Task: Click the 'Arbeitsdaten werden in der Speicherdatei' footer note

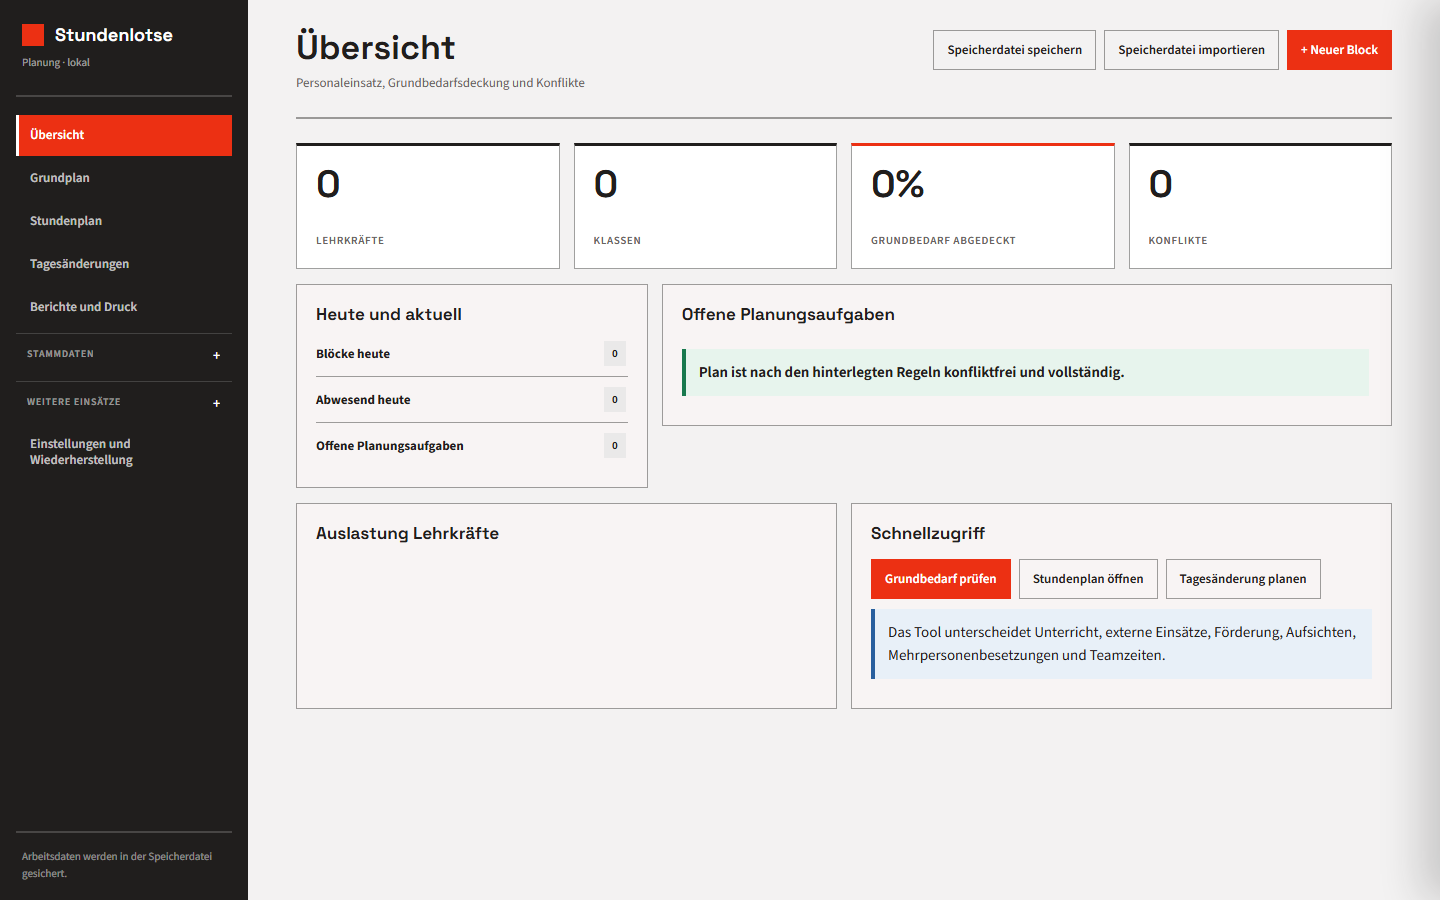Action: pos(117,865)
